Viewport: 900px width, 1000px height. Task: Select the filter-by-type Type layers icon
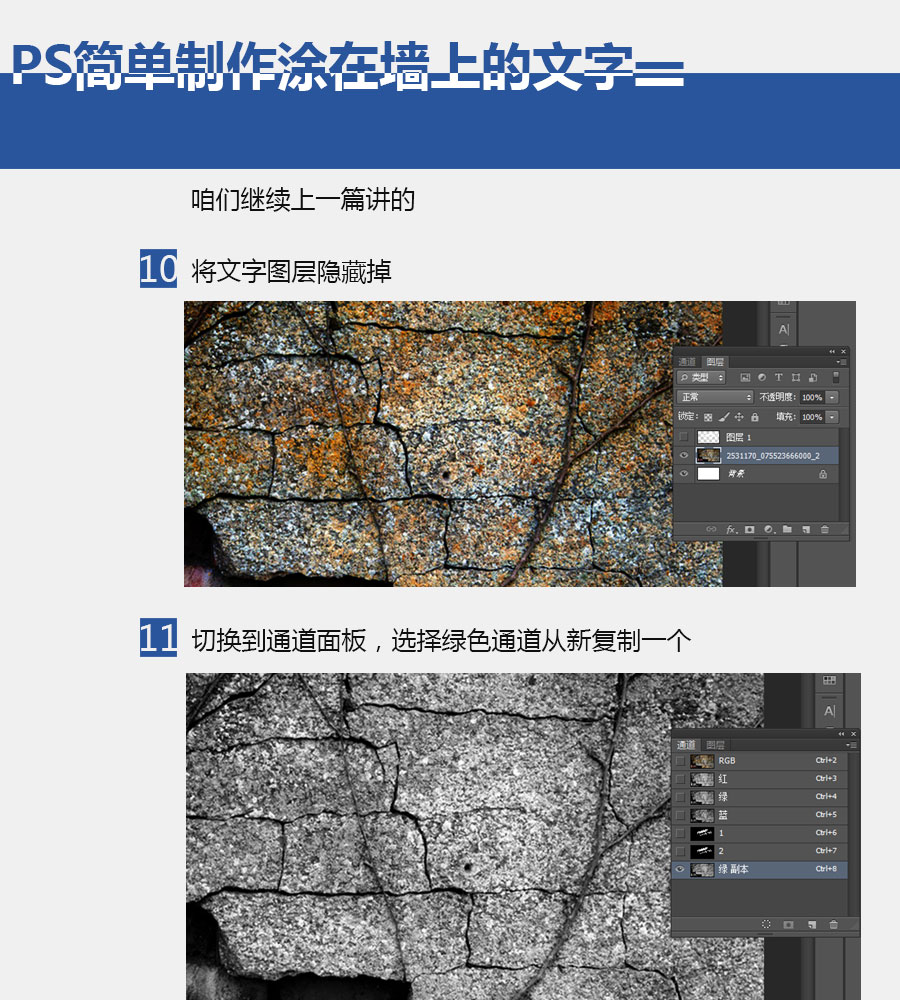pyautogui.click(x=778, y=377)
